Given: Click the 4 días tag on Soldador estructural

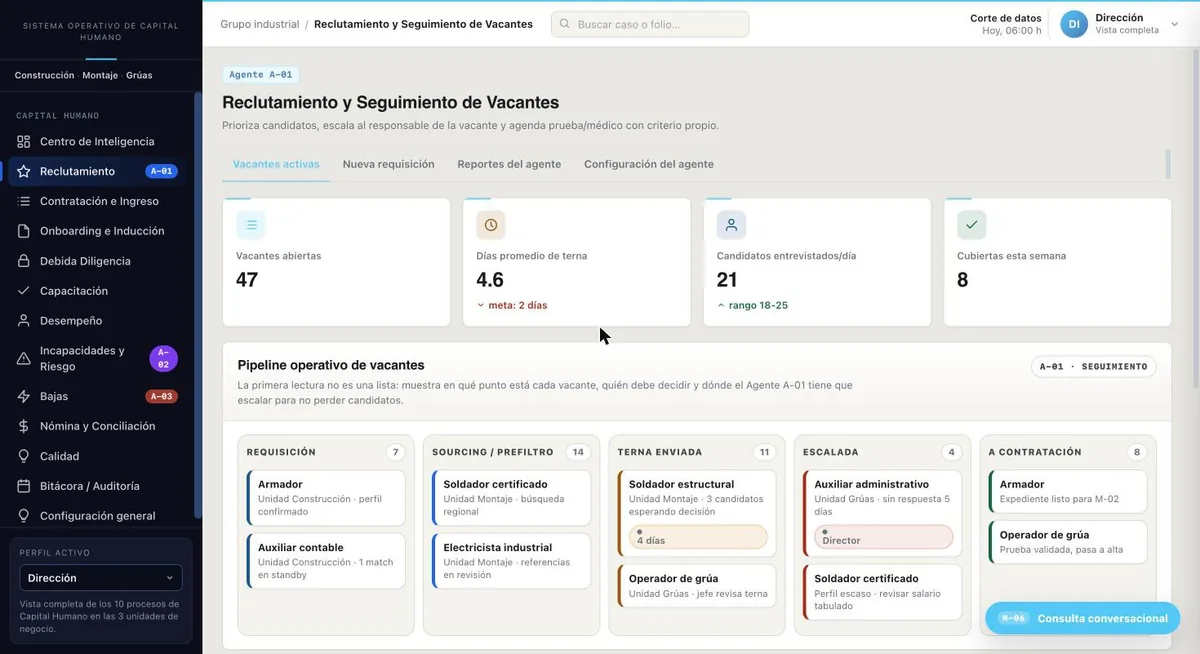Looking at the screenshot, I should [x=698, y=537].
